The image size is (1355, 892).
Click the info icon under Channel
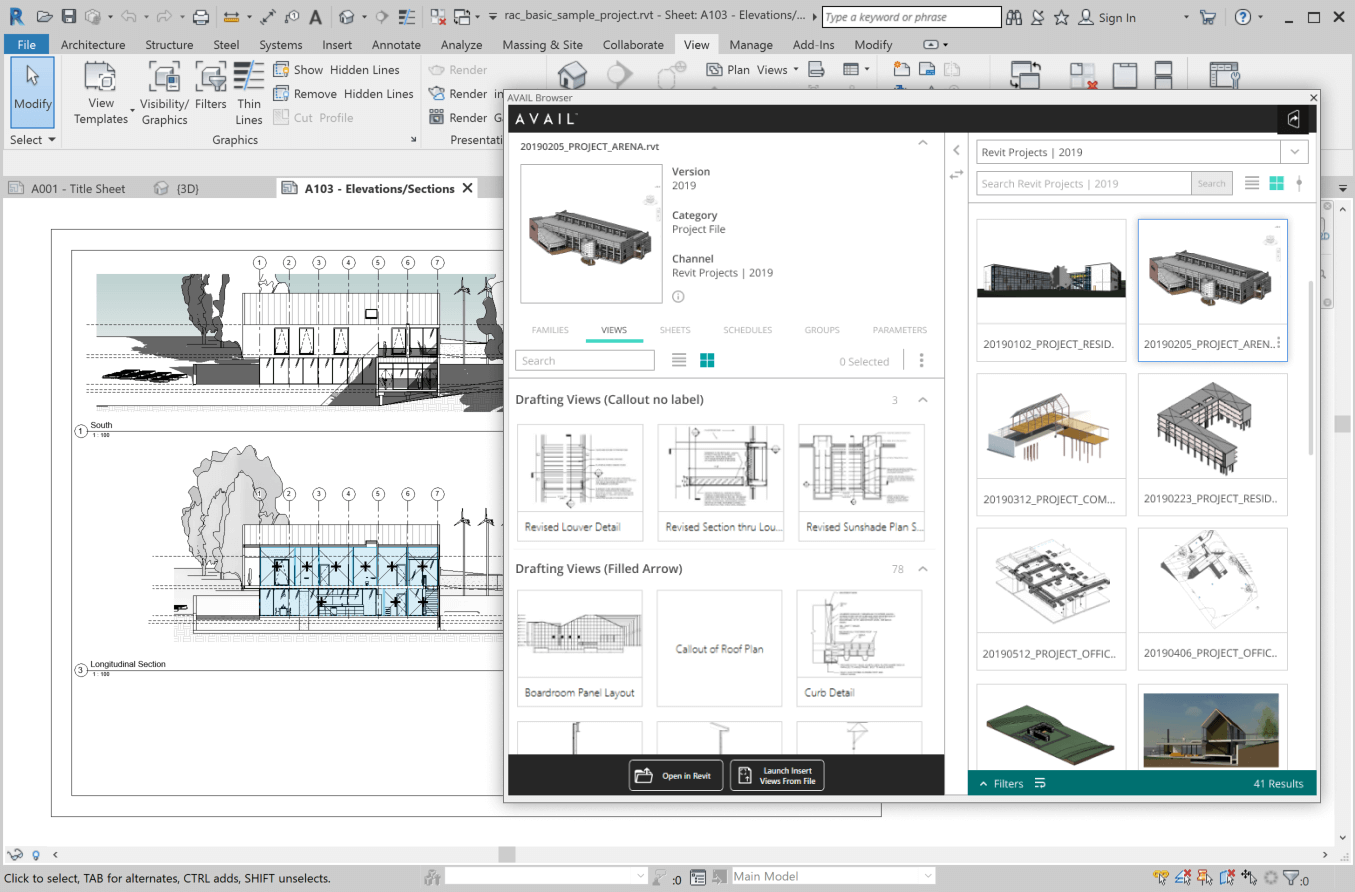678,297
